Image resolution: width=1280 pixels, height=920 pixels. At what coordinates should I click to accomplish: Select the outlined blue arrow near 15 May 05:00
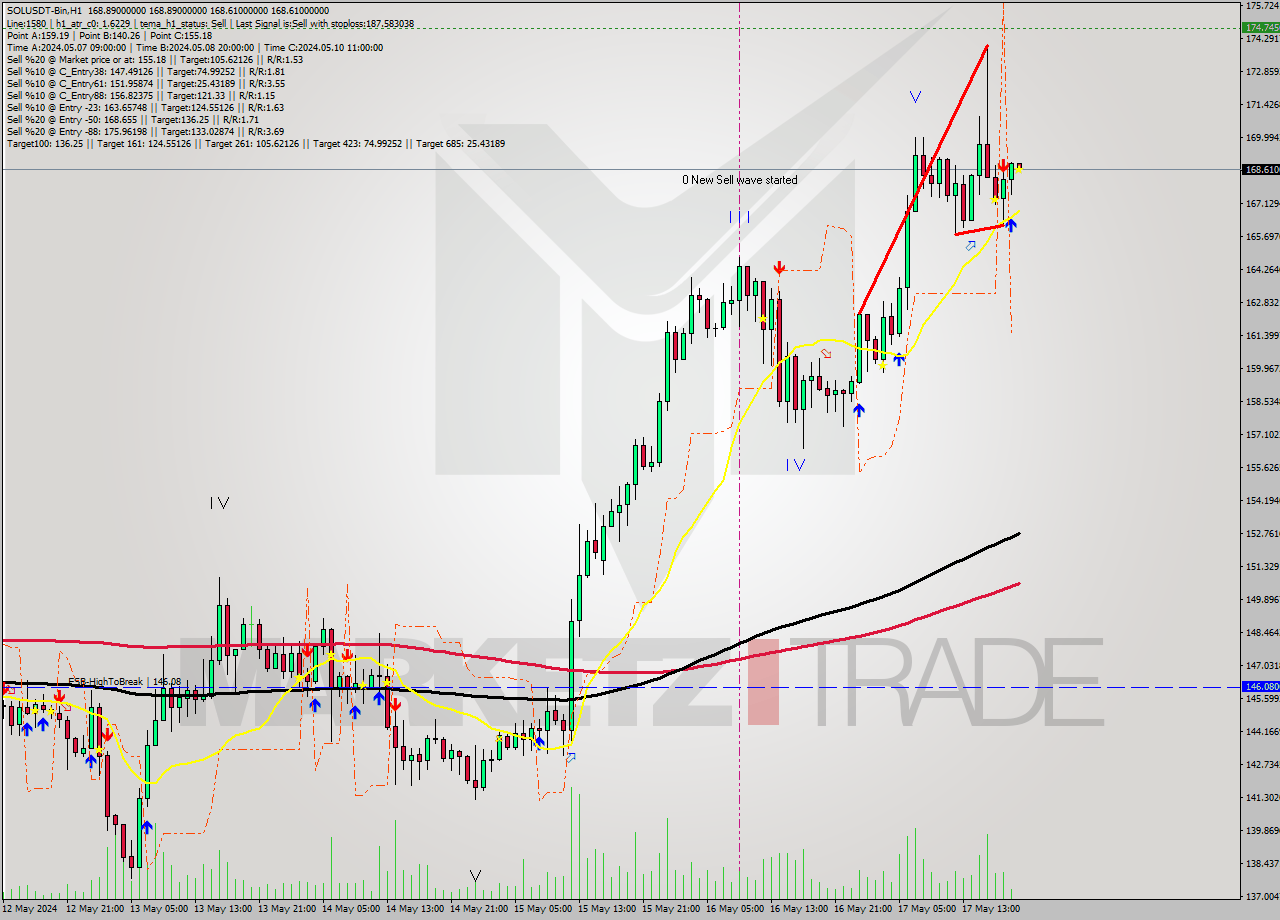click(570, 759)
